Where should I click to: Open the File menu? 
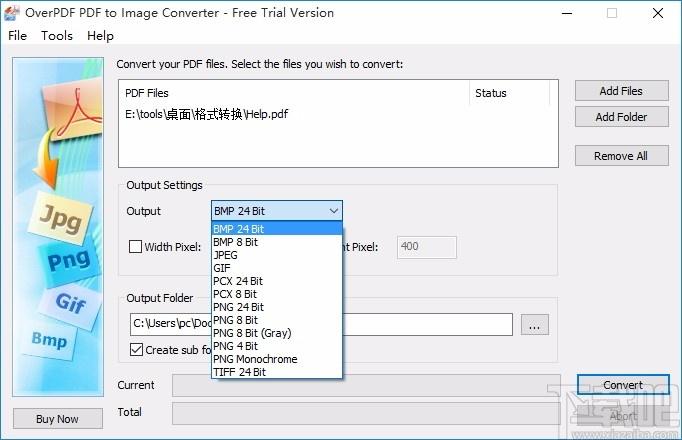click(x=17, y=36)
